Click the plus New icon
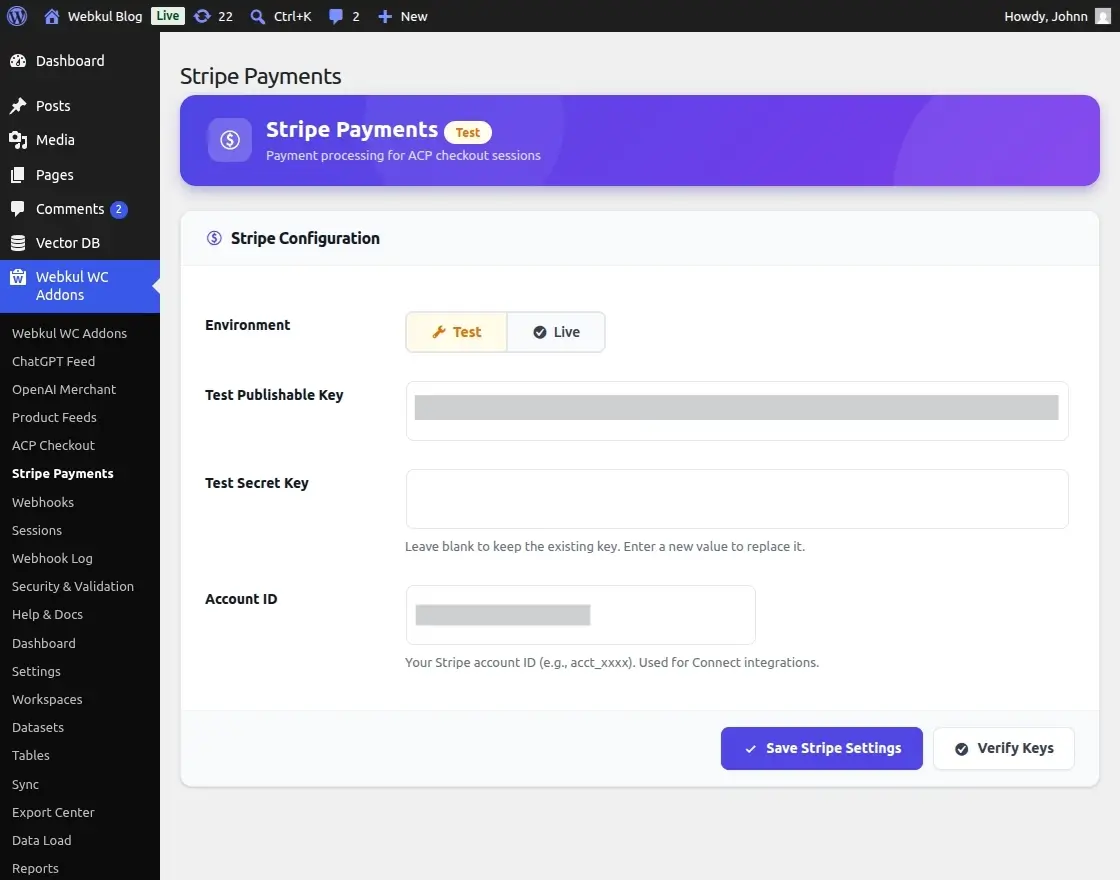 tap(385, 16)
